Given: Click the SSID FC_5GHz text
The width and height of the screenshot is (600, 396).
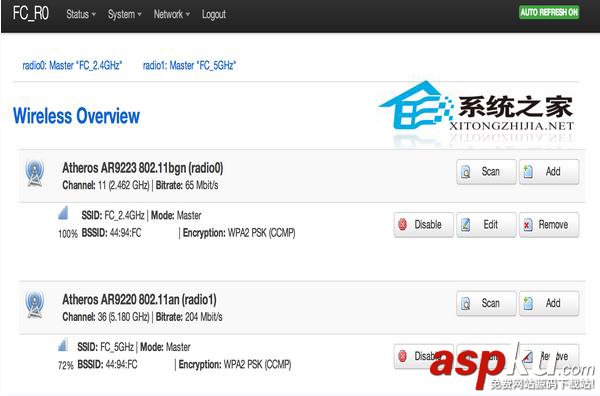Looking at the screenshot, I should [x=105, y=347].
